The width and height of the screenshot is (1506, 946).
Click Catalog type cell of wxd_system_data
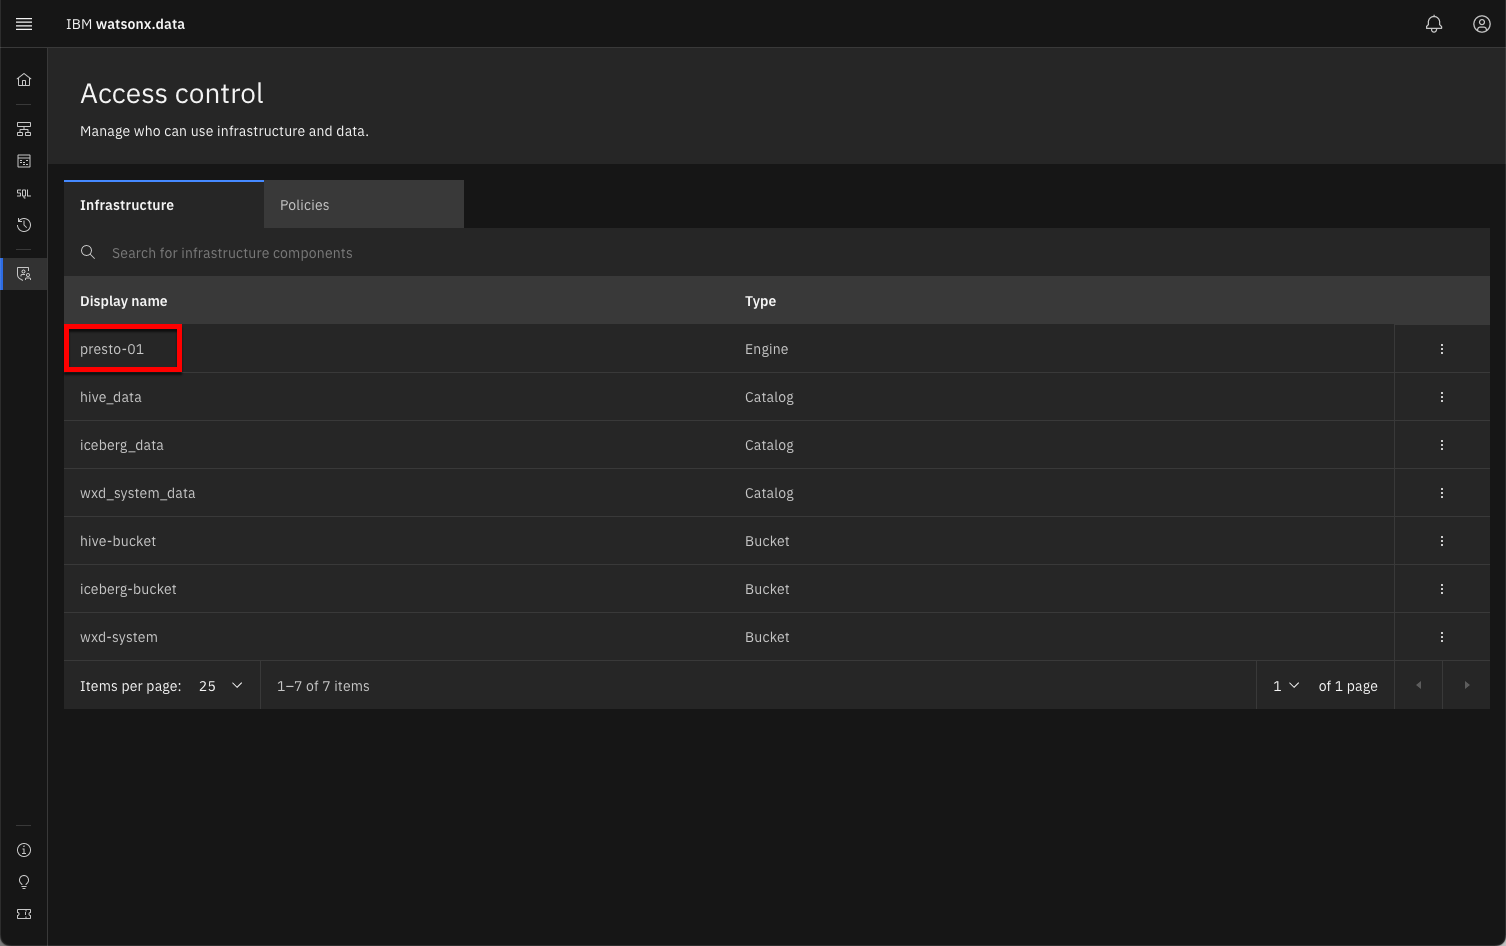click(x=769, y=493)
